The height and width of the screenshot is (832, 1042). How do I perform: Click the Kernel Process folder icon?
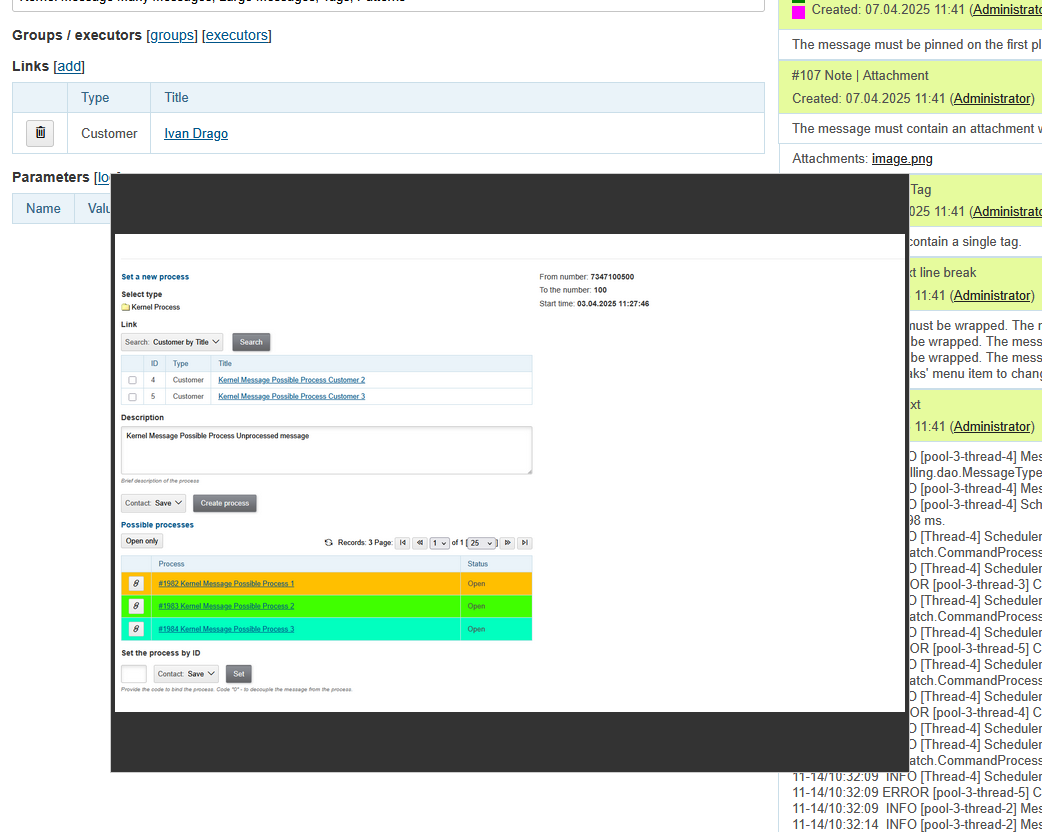pyautogui.click(x=126, y=308)
